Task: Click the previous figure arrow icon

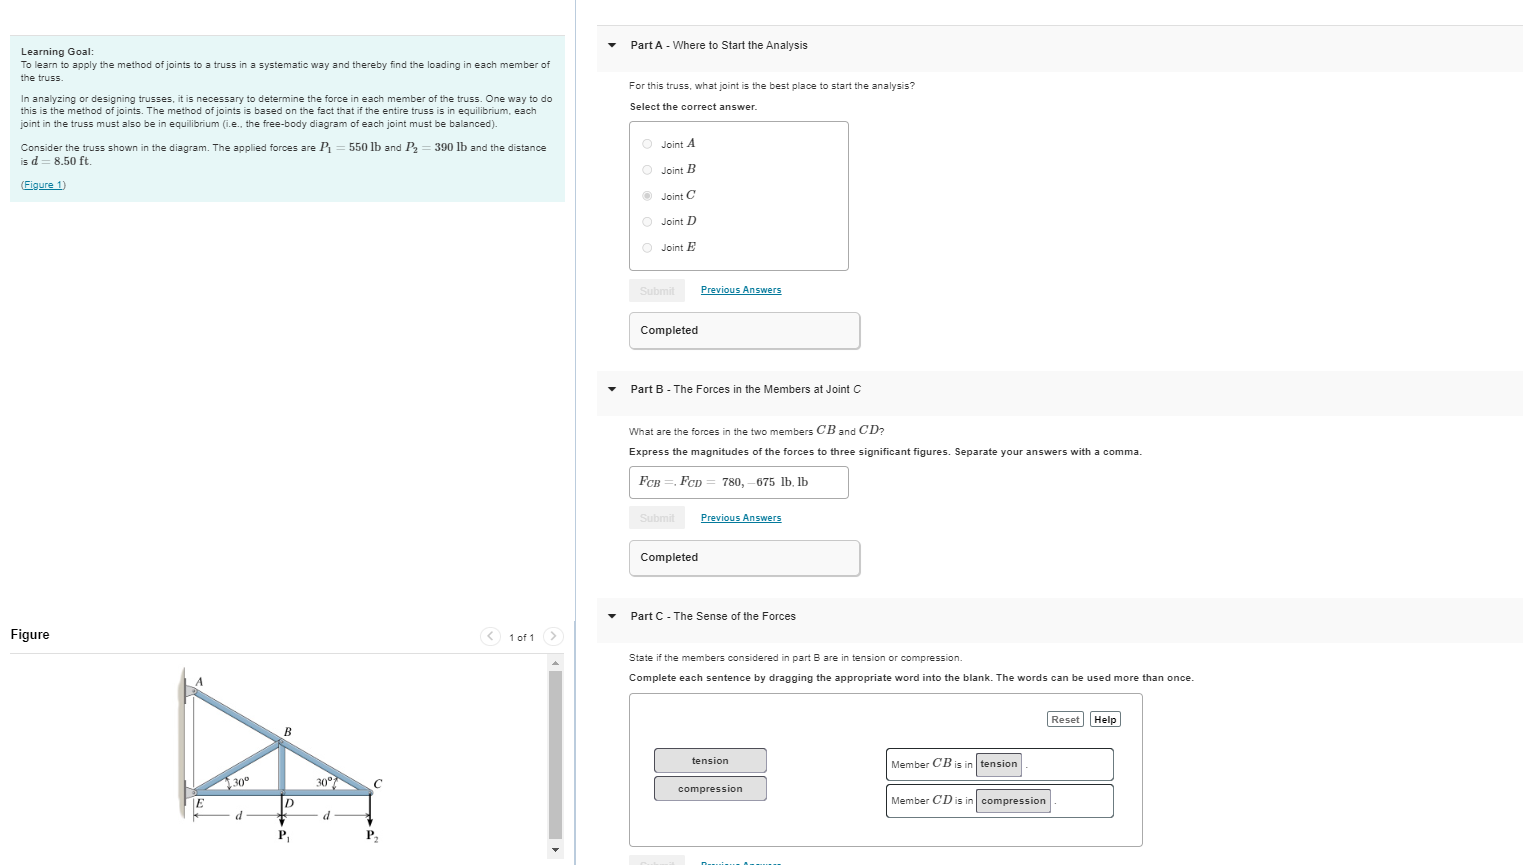Action: (490, 636)
